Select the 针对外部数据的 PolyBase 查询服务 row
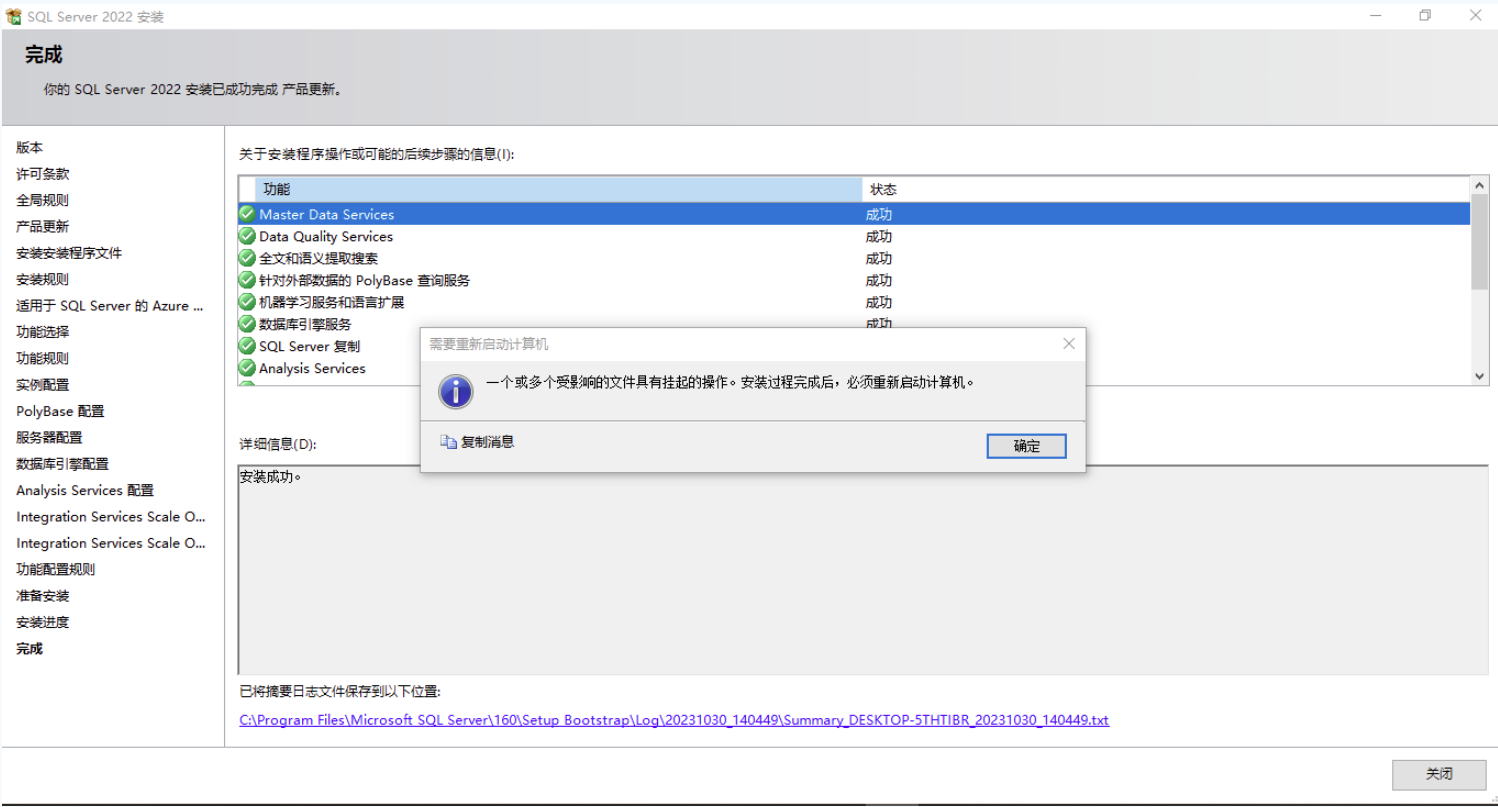 [854, 280]
